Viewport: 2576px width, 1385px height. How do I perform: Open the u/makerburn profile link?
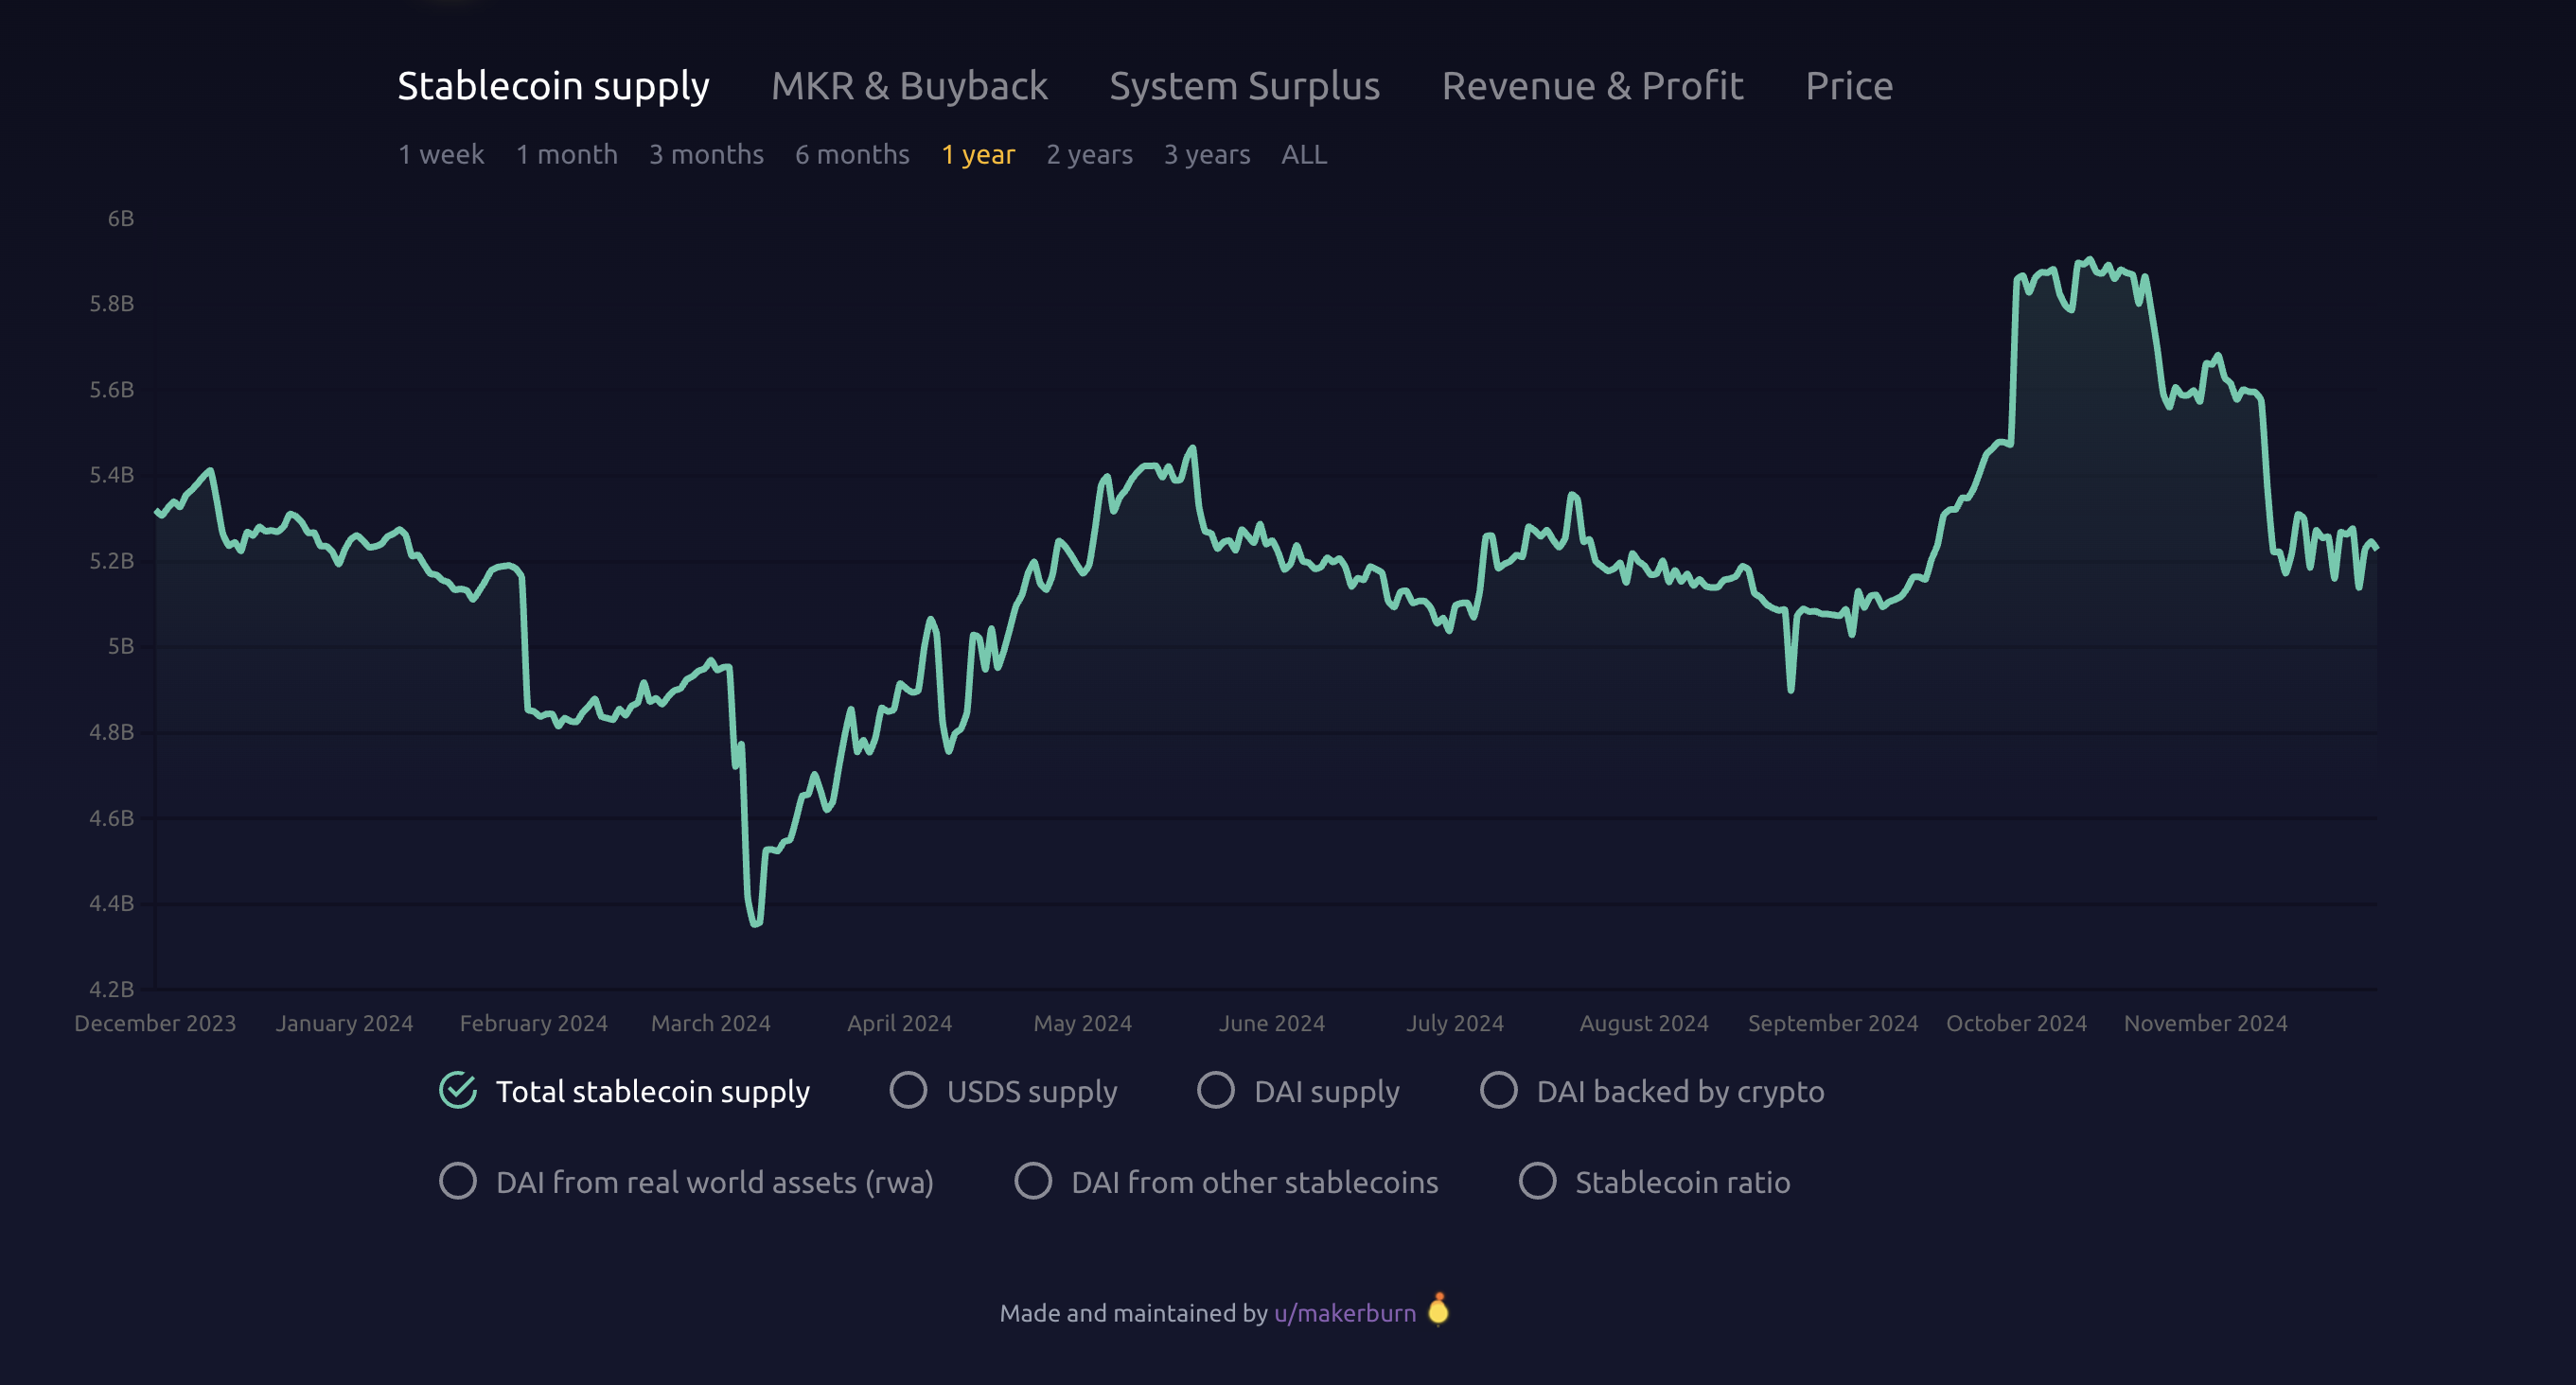[x=1344, y=1313]
